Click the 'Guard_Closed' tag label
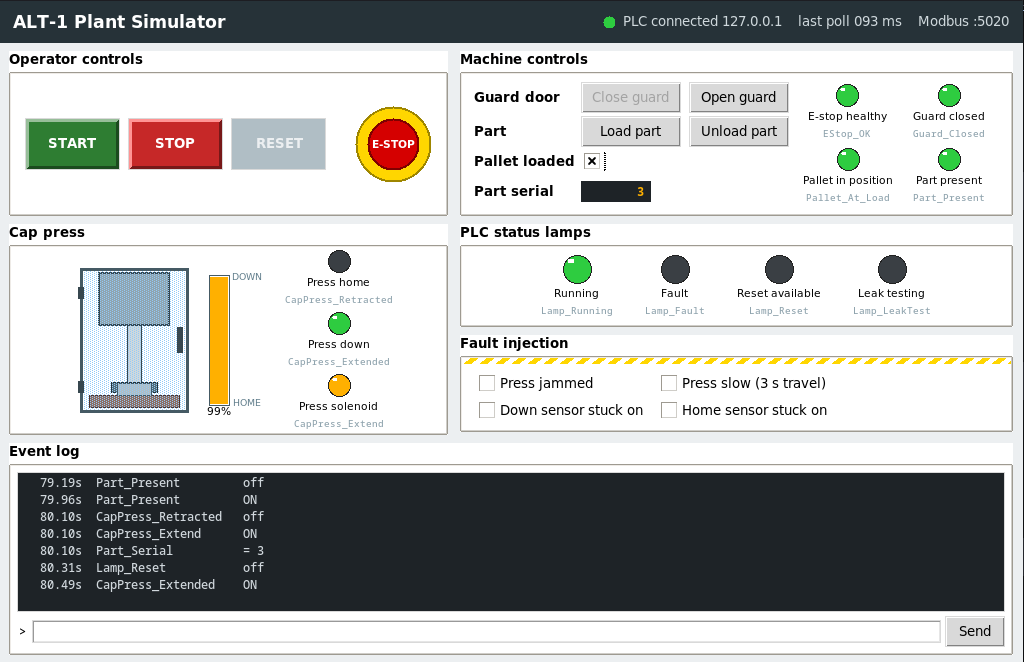The image size is (1024, 662). coord(948,134)
